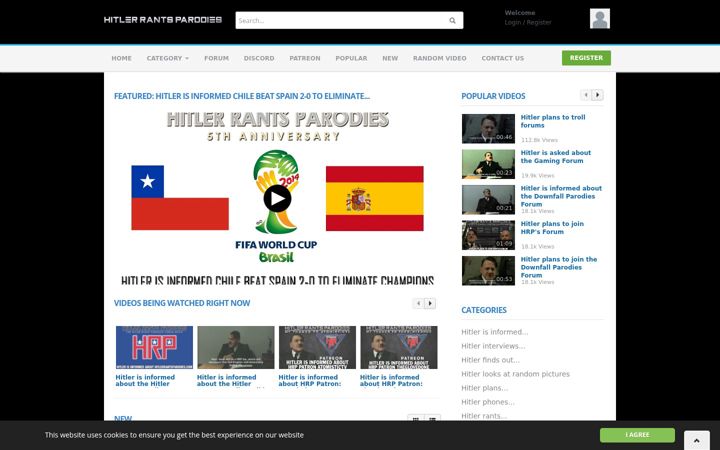Select 'Hitler finds out...' category
Screen dimensions: 720x450
click(x=490, y=360)
